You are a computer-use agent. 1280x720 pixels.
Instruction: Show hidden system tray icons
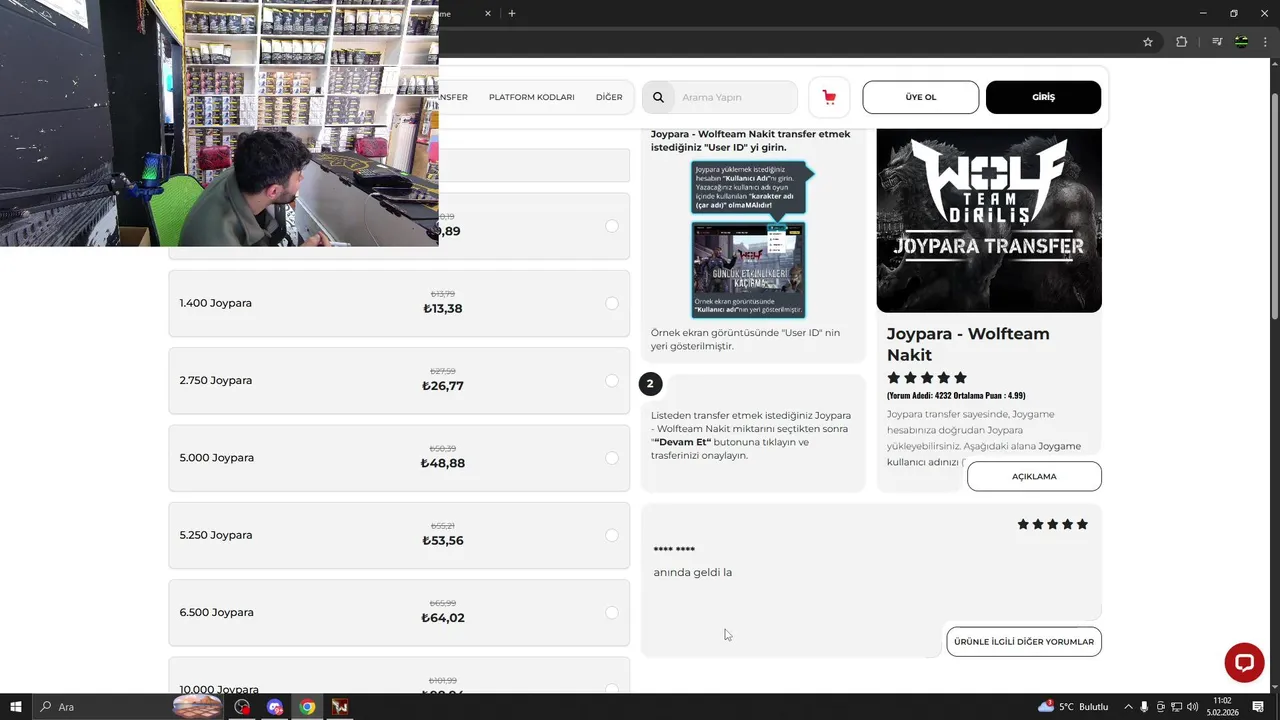pos(1128,707)
